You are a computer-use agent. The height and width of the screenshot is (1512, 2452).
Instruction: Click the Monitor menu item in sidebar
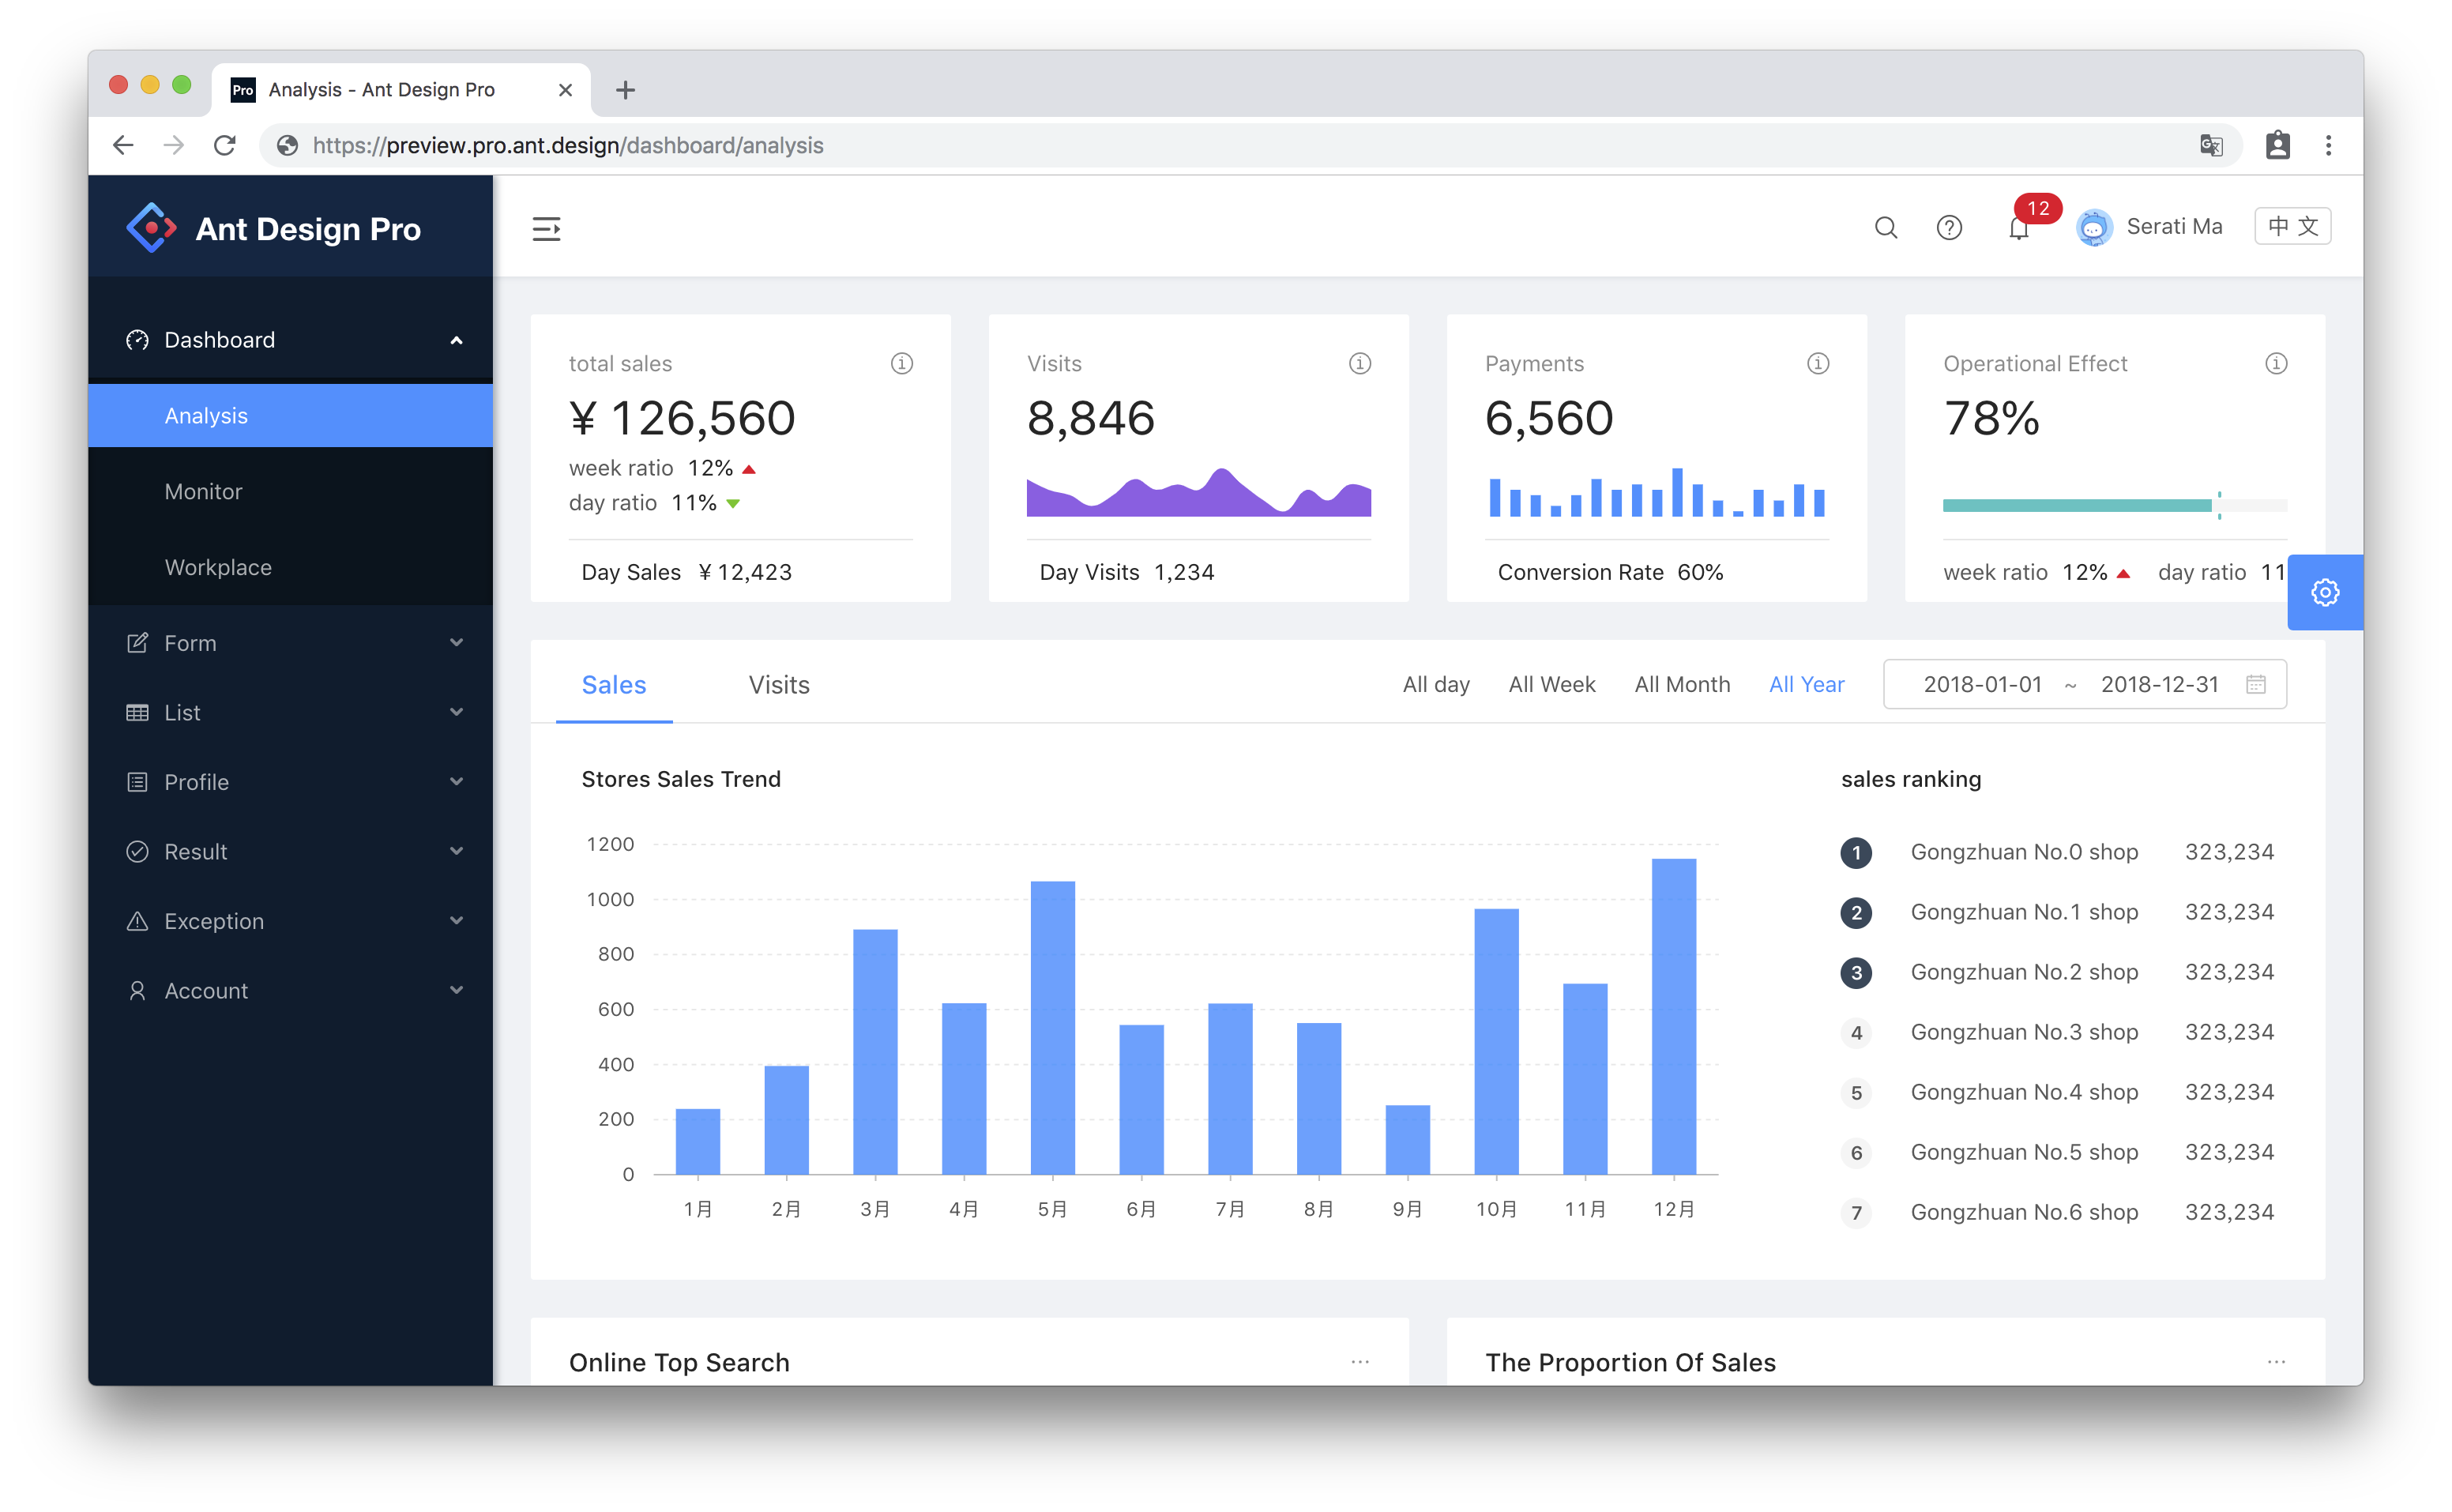coord(203,491)
